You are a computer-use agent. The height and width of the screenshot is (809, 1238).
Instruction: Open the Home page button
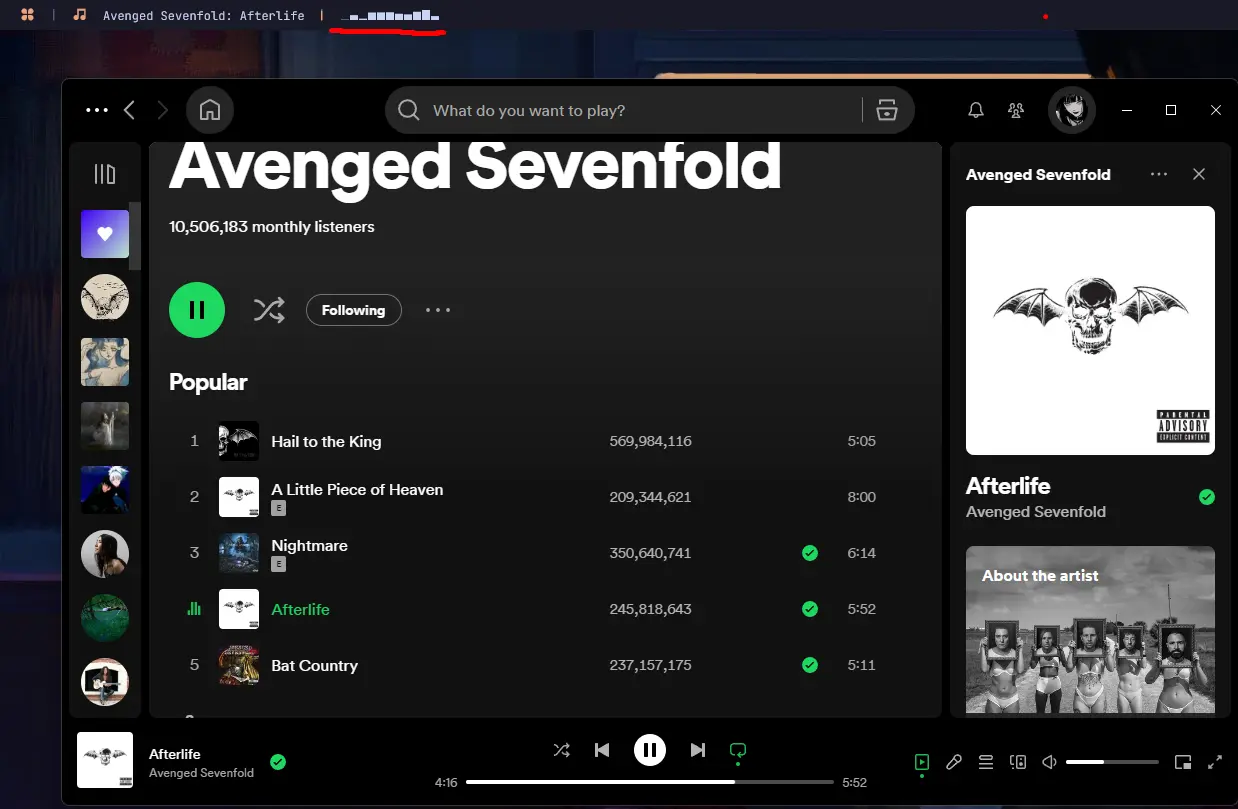210,110
